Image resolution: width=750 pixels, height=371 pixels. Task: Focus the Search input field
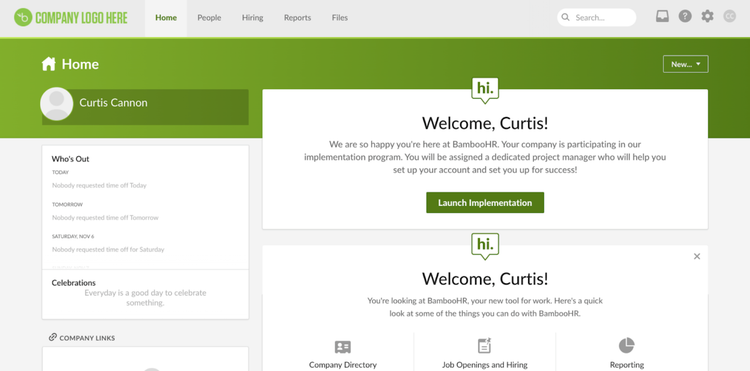coord(596,17)
